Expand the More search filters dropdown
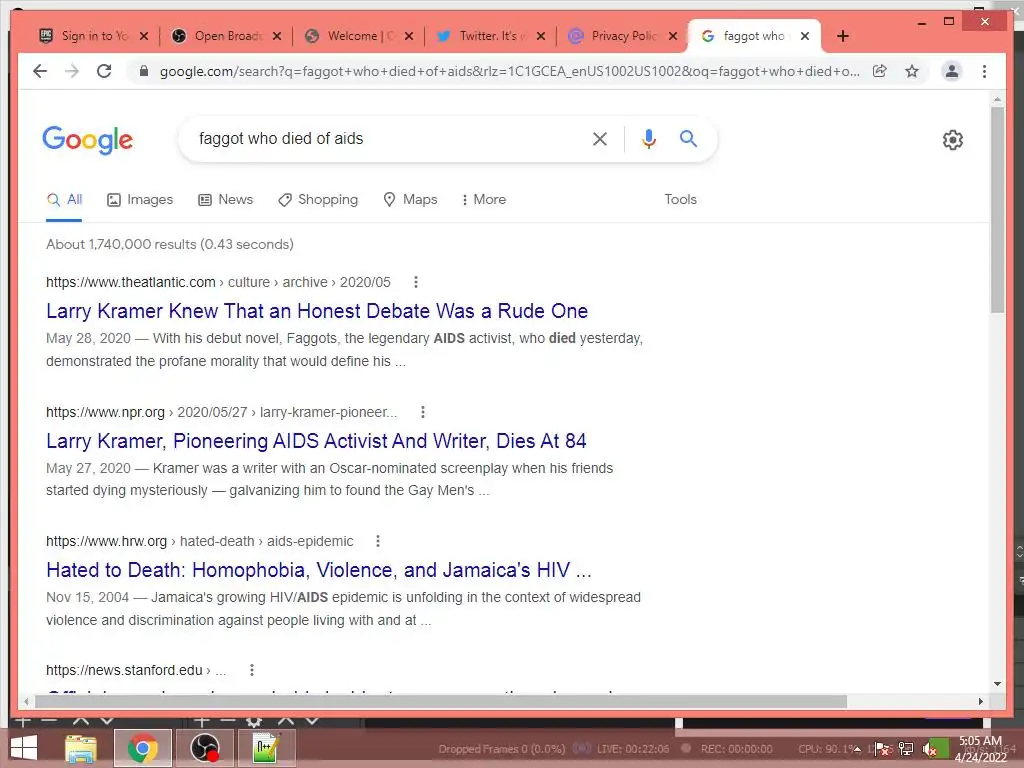 click(x=483, y=199)
